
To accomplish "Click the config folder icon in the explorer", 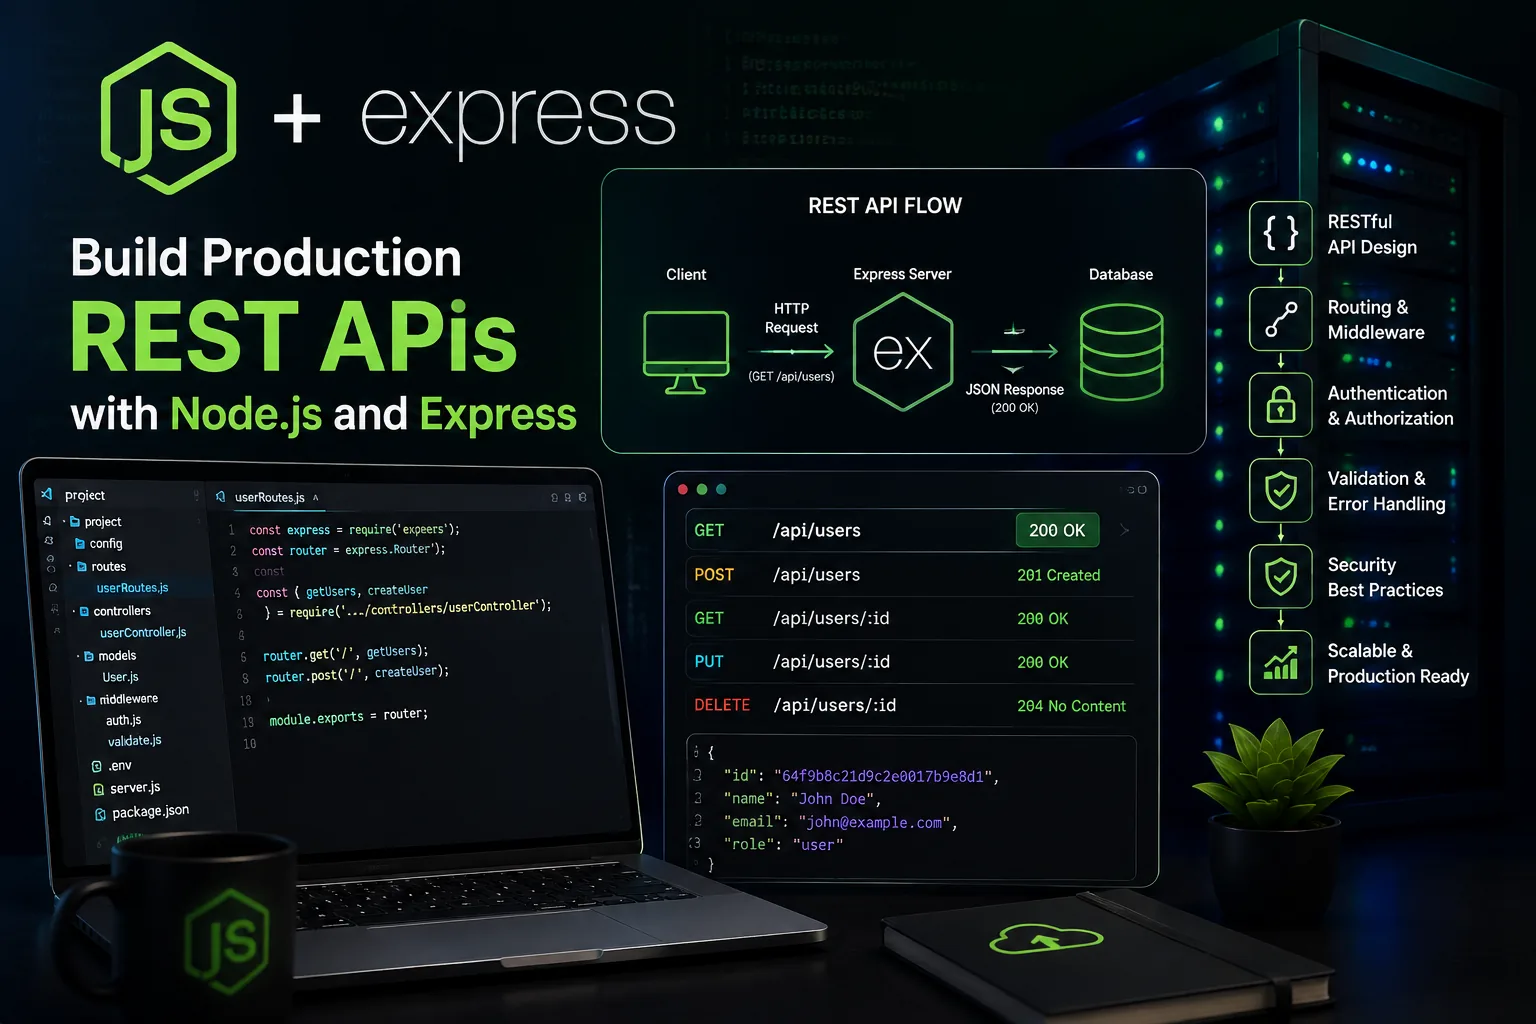I will 80,543.
